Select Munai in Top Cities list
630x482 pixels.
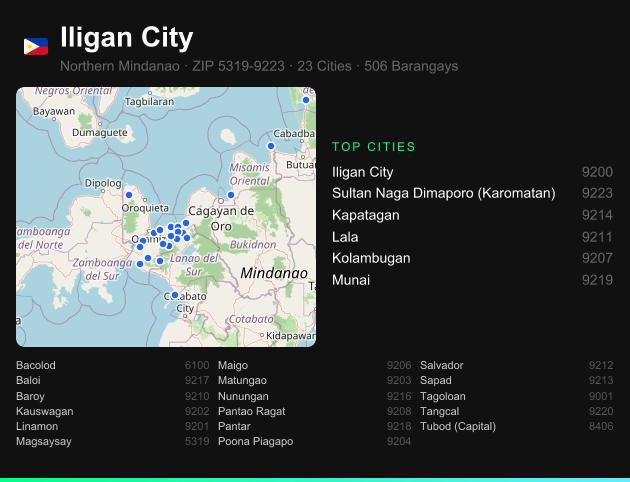tap(472, 280)
